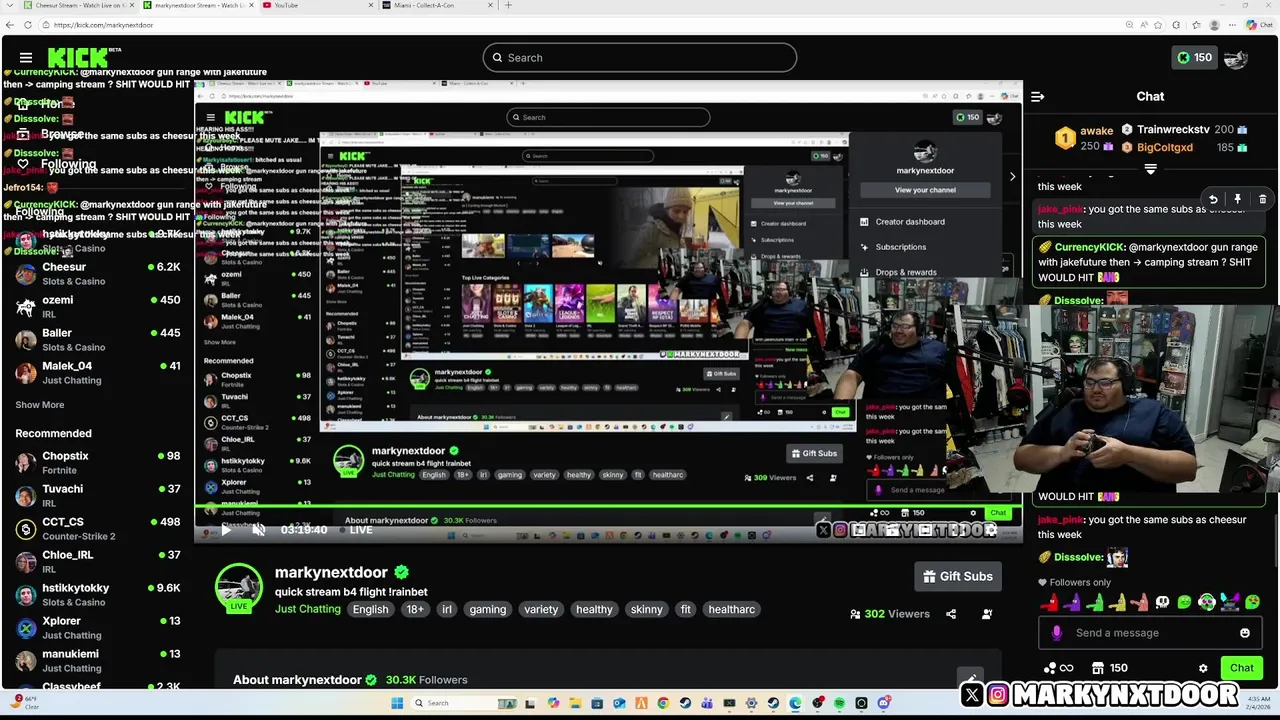
Task: Click the green video progress bar
Action: click(x=608, y=508)
